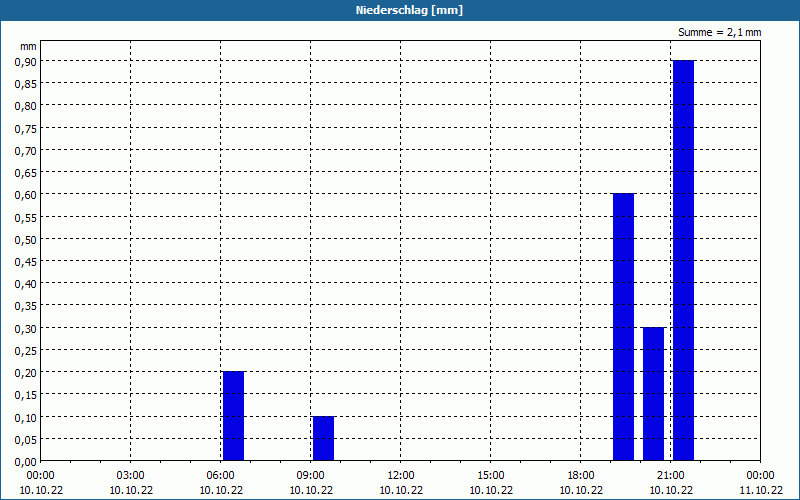The height and width of the screenshot is (500, 800).
Task: Click the 12:00 time axis label
Action: tap(401, 476)
